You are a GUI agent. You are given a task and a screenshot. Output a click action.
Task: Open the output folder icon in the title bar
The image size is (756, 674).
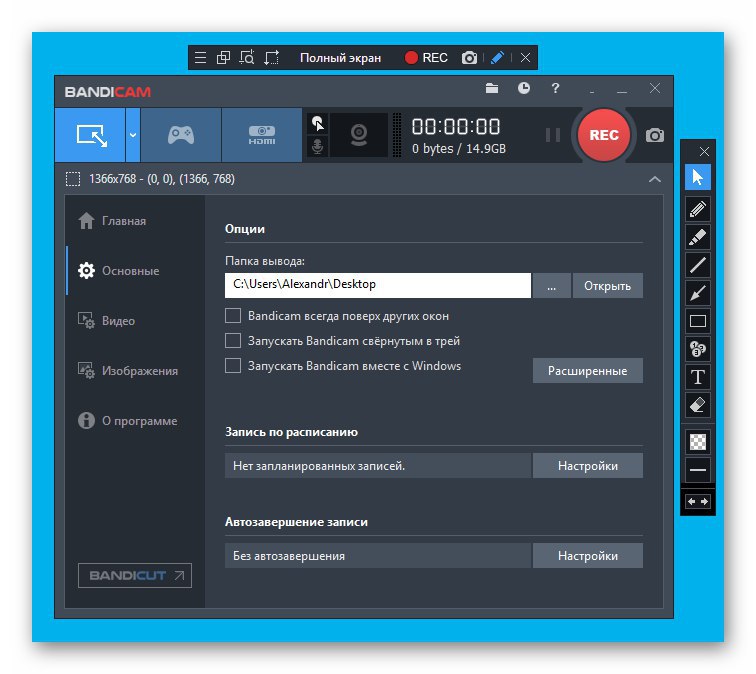(x=492, y=88)
